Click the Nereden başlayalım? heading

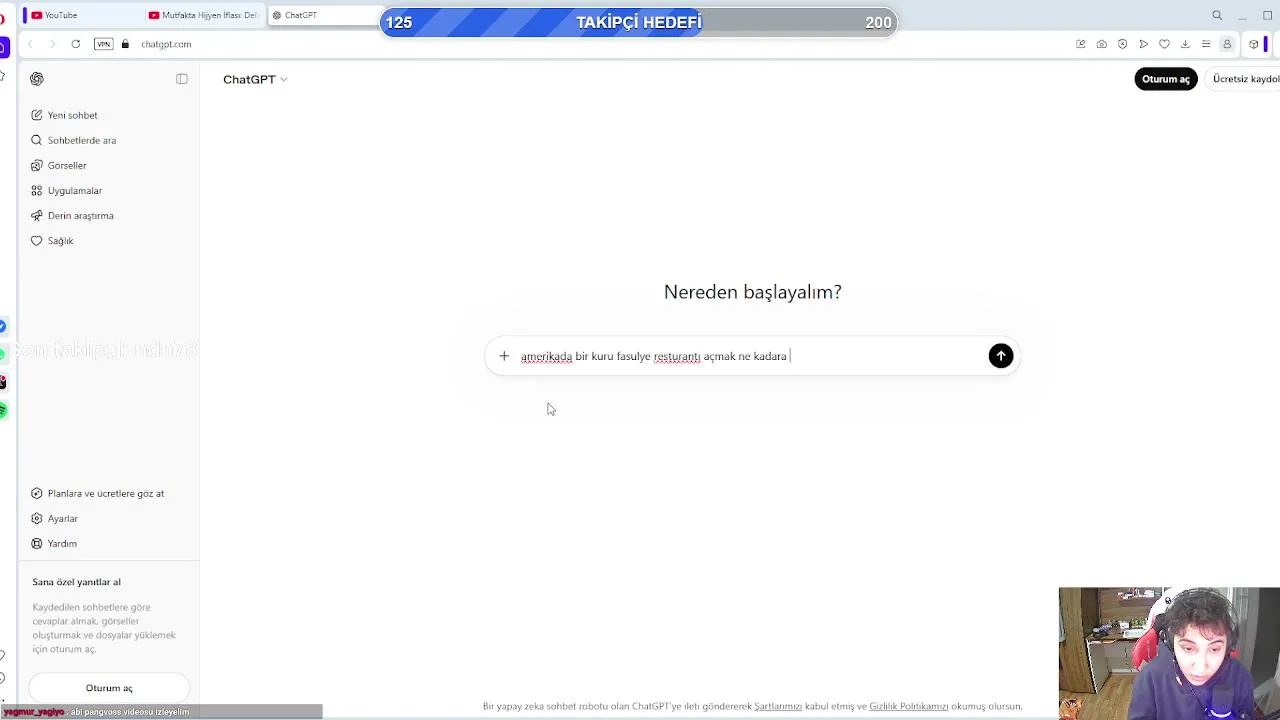[753, 292]
